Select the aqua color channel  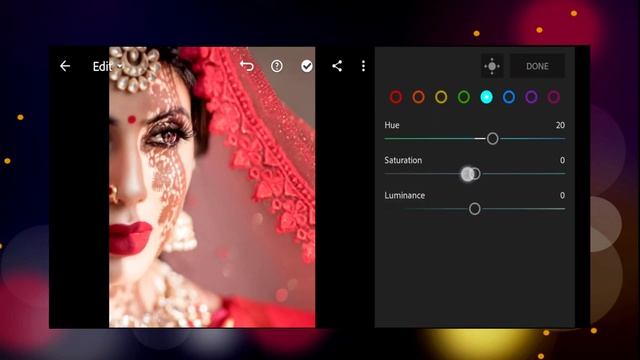coord(486,97)
